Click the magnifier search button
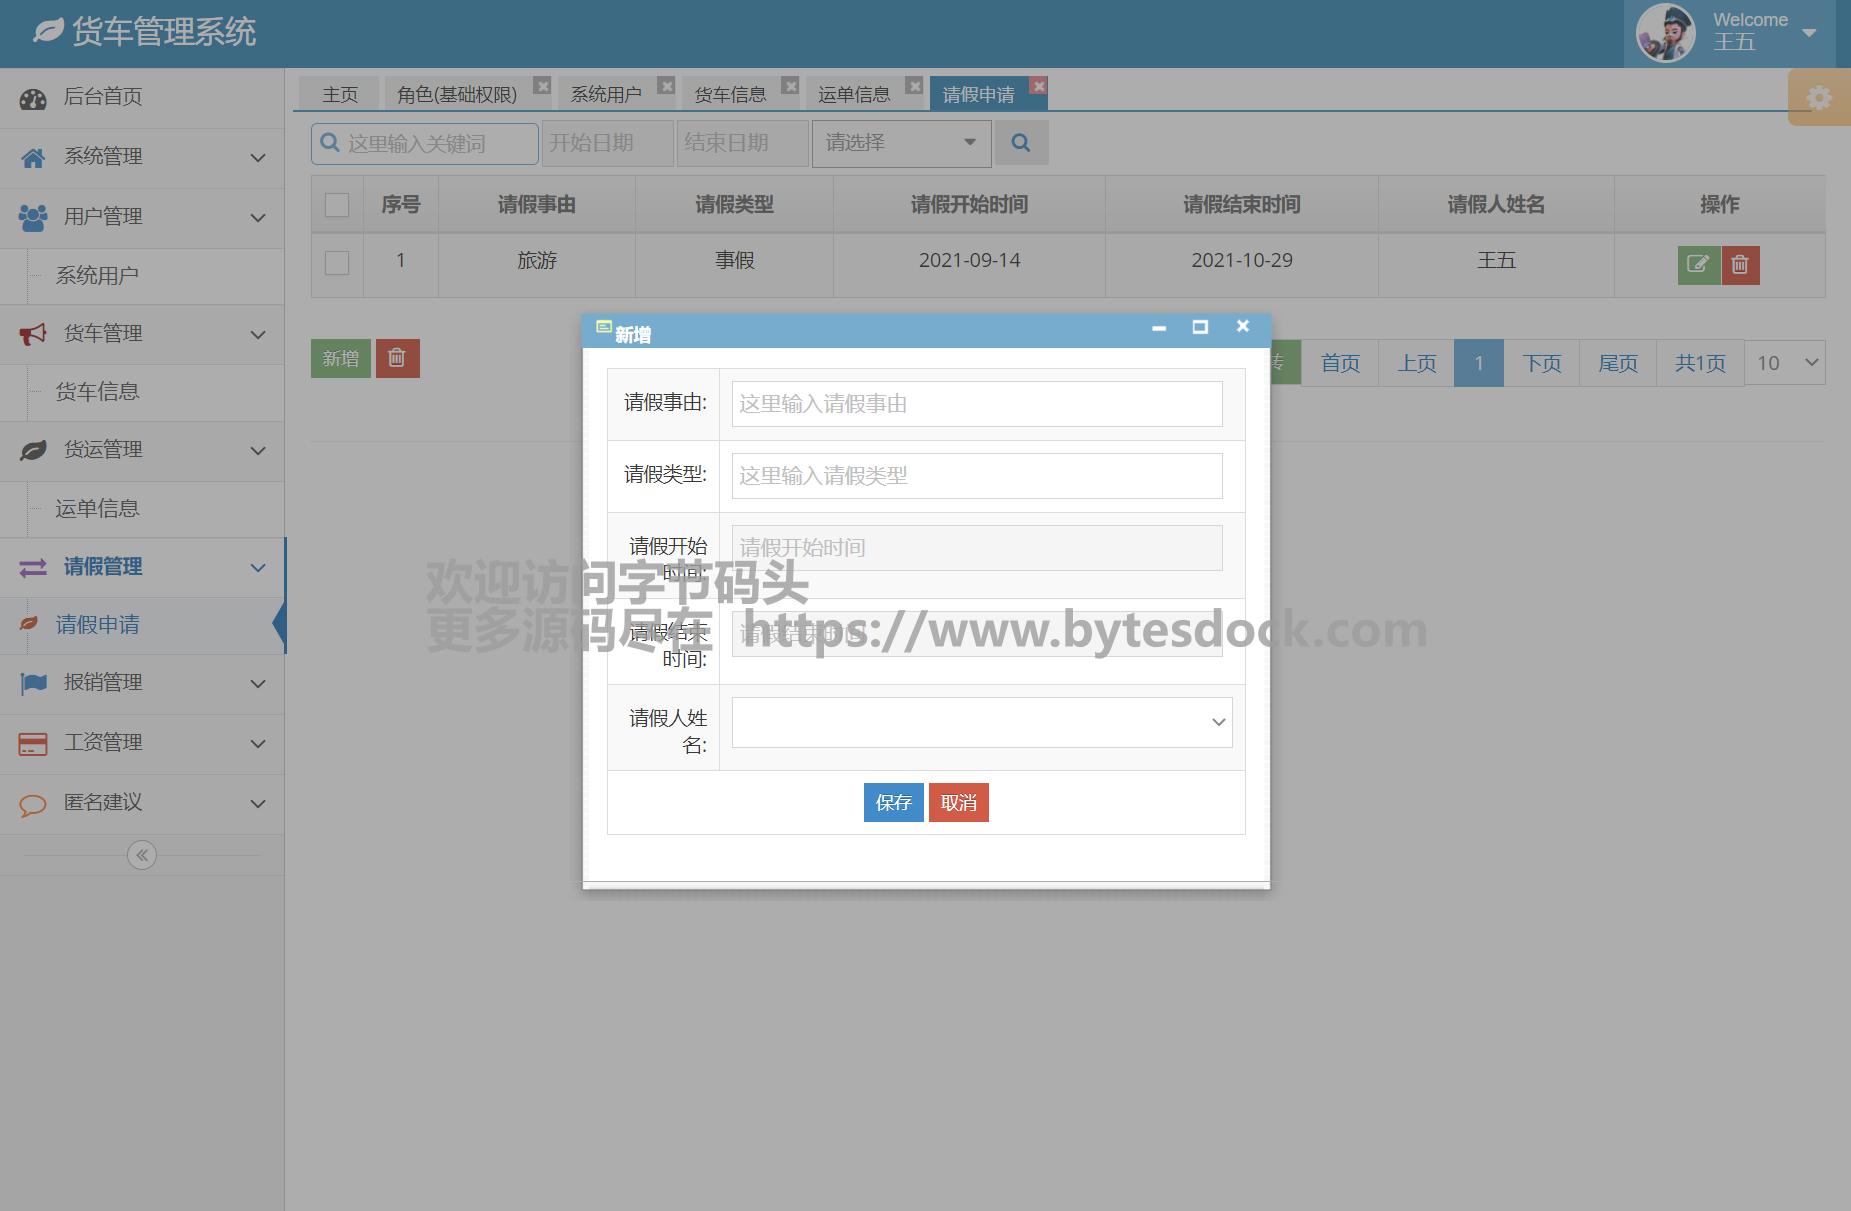This screenshot has width=1851, height=1211. (1020, 143)
